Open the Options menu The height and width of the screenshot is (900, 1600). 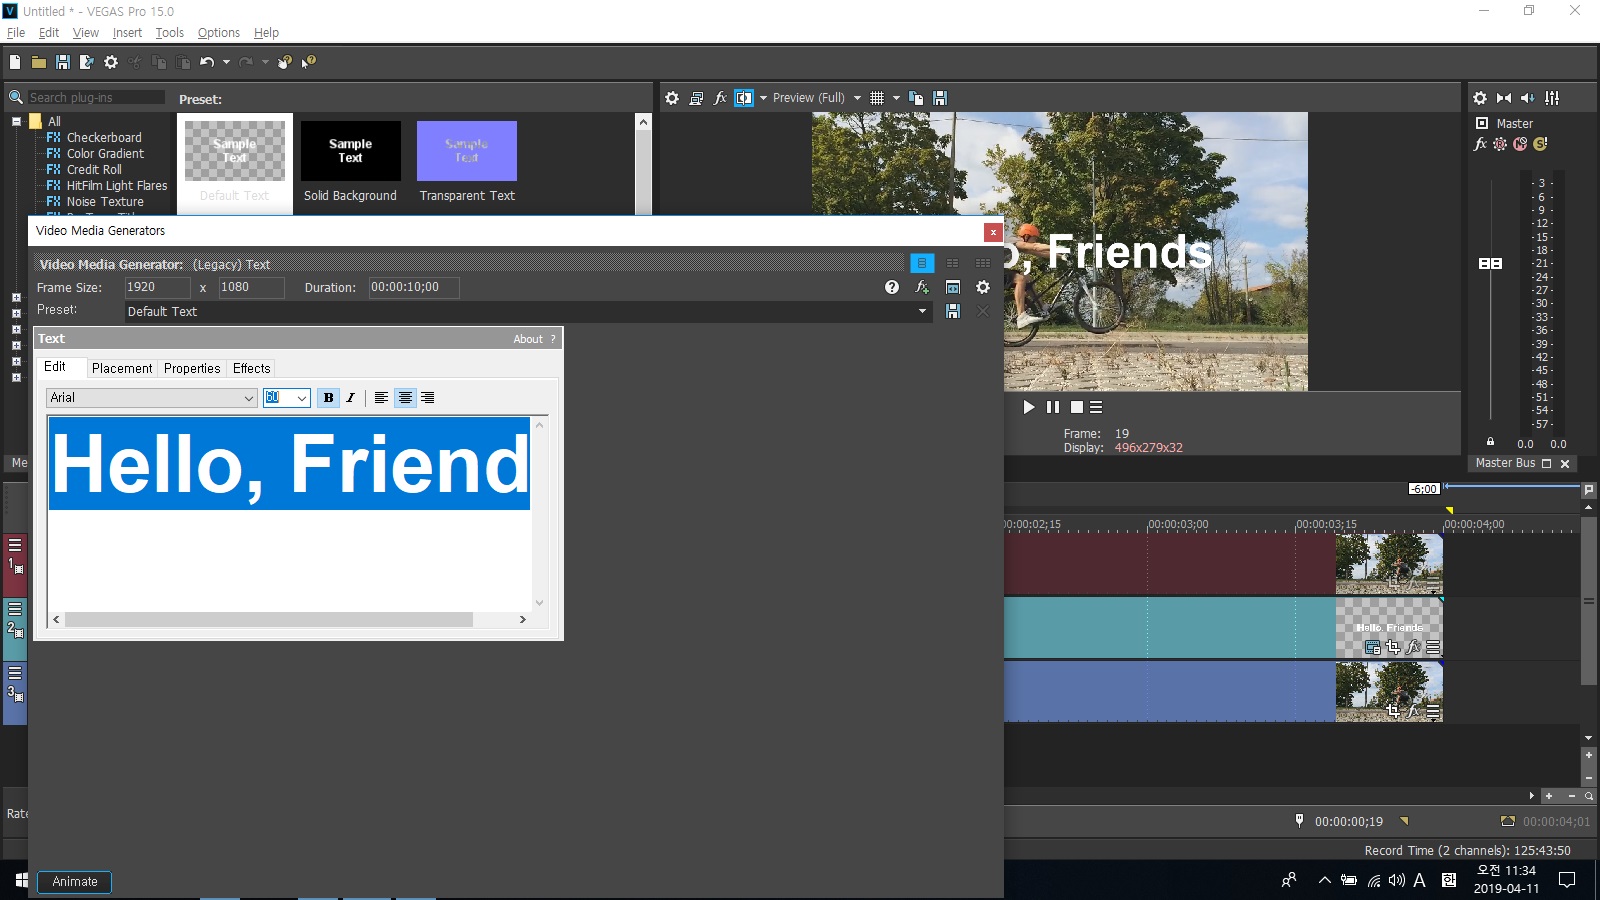point(219,32)
